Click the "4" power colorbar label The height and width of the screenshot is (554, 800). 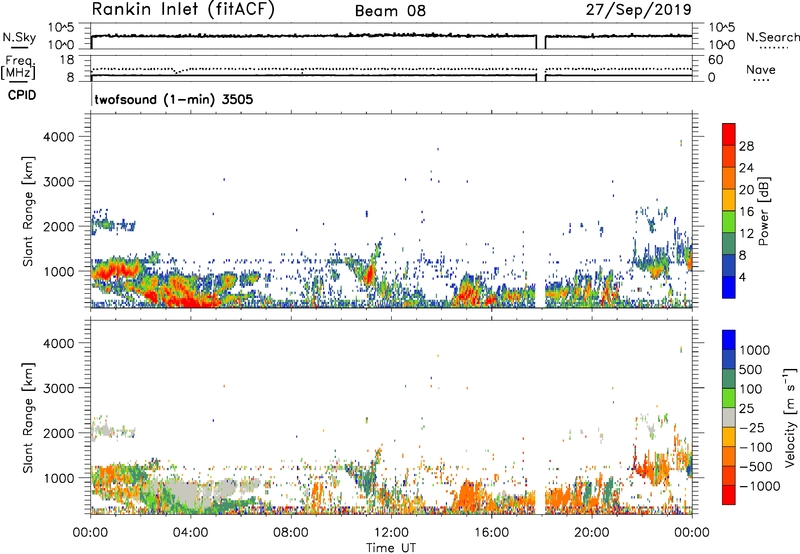(x=743, y=278)
